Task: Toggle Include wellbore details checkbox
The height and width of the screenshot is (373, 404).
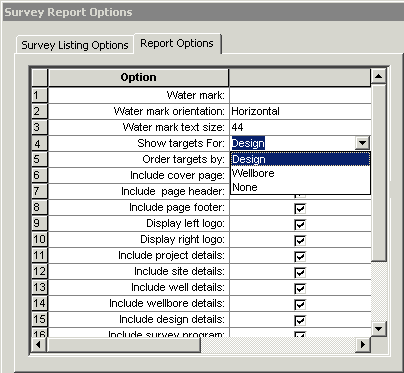Action: click(x=300, y=305)
